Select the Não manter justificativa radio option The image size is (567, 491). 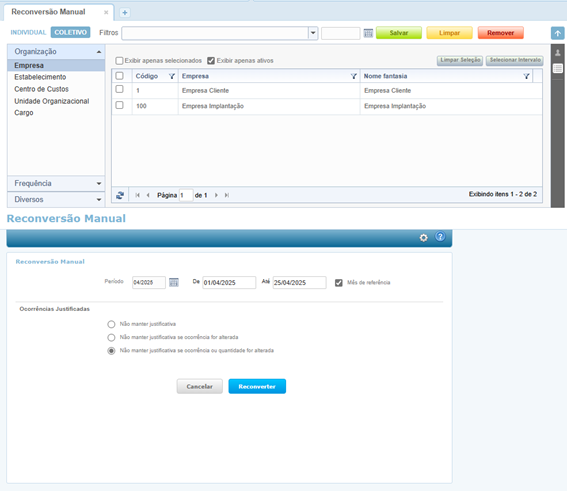coord(111,324)
